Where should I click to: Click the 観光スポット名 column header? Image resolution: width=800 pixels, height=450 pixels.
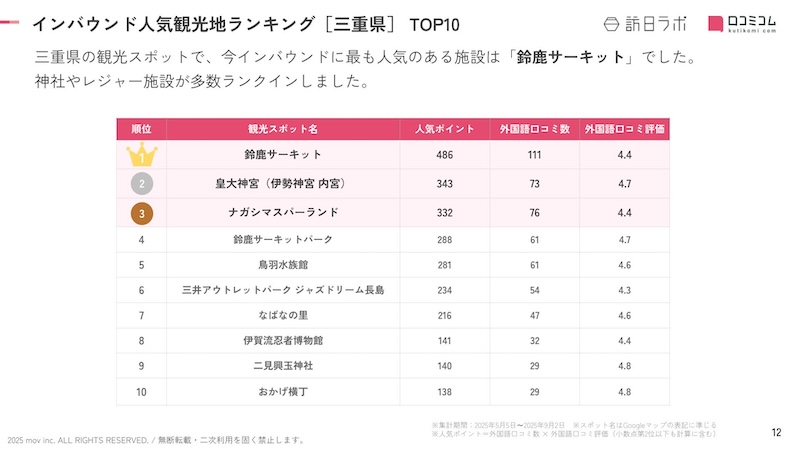pyautogui.click(x=283, y=129)
